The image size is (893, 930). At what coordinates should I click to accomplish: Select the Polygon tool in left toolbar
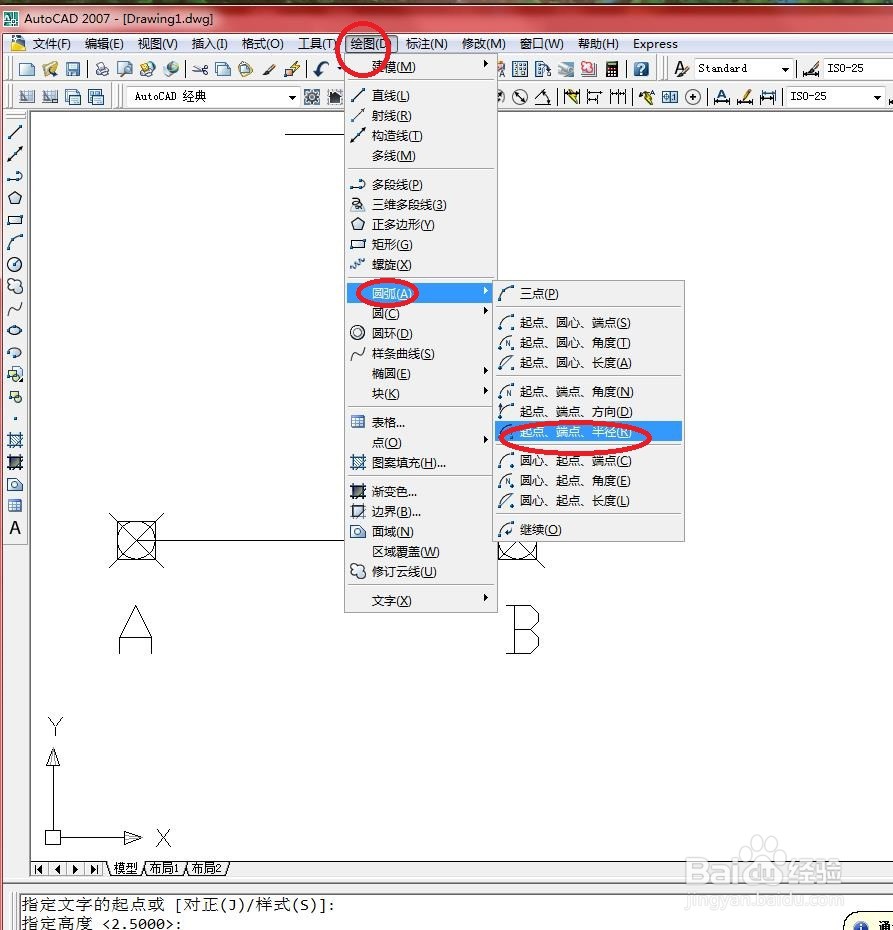(15, 198)
